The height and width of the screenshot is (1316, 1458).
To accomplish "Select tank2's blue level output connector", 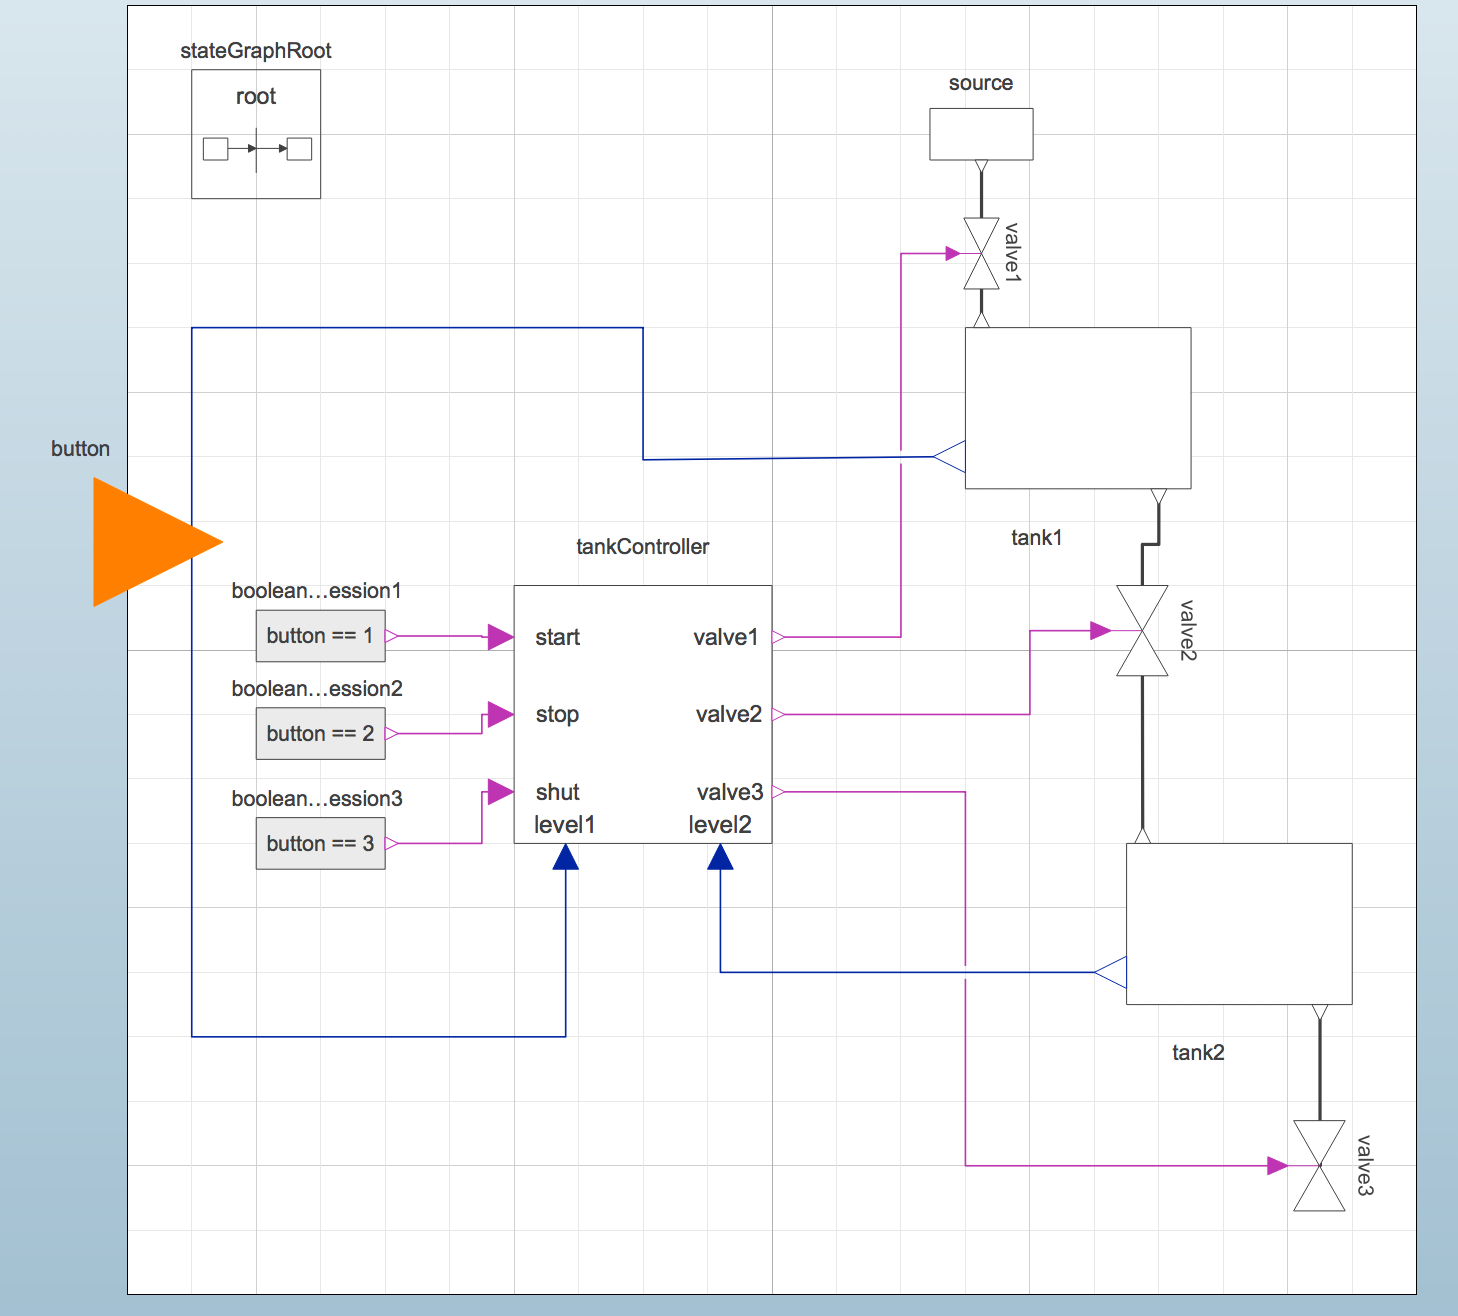I will [x=1111, y=972].
